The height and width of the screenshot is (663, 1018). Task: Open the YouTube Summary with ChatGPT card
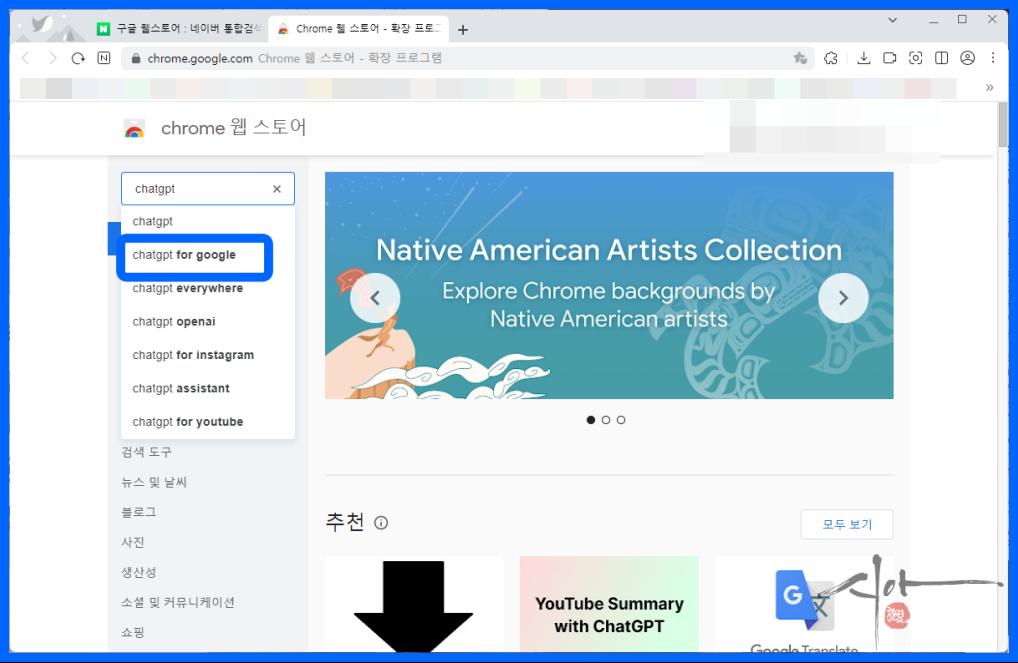coord(609,604)
